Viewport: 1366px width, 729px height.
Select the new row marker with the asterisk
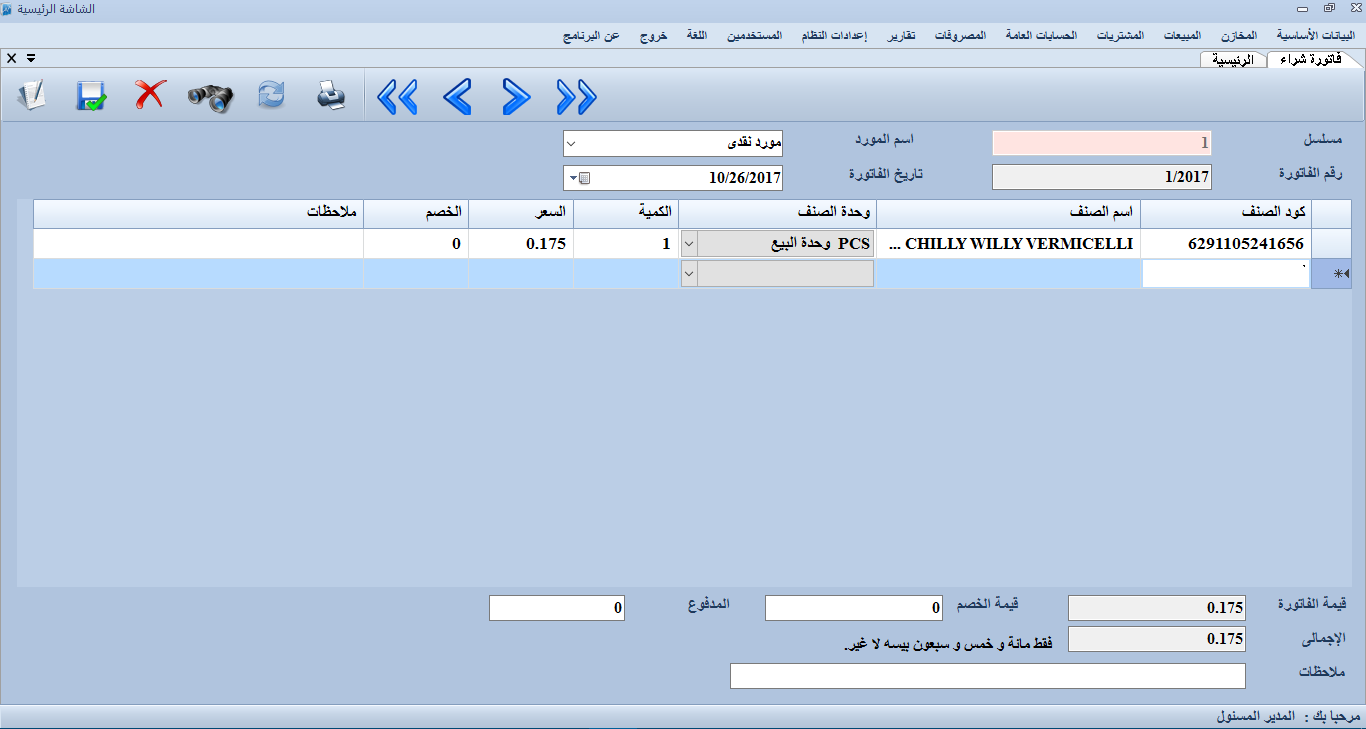(x=1331, y=274)
